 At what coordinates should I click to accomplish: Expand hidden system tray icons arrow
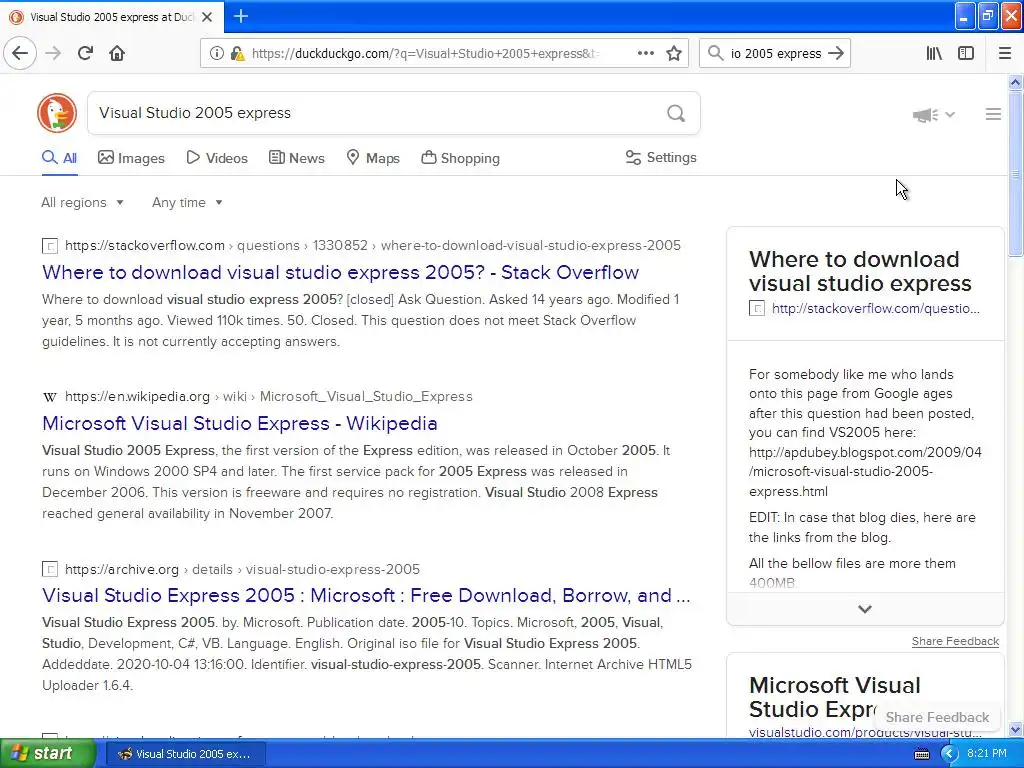pos(948,754)
